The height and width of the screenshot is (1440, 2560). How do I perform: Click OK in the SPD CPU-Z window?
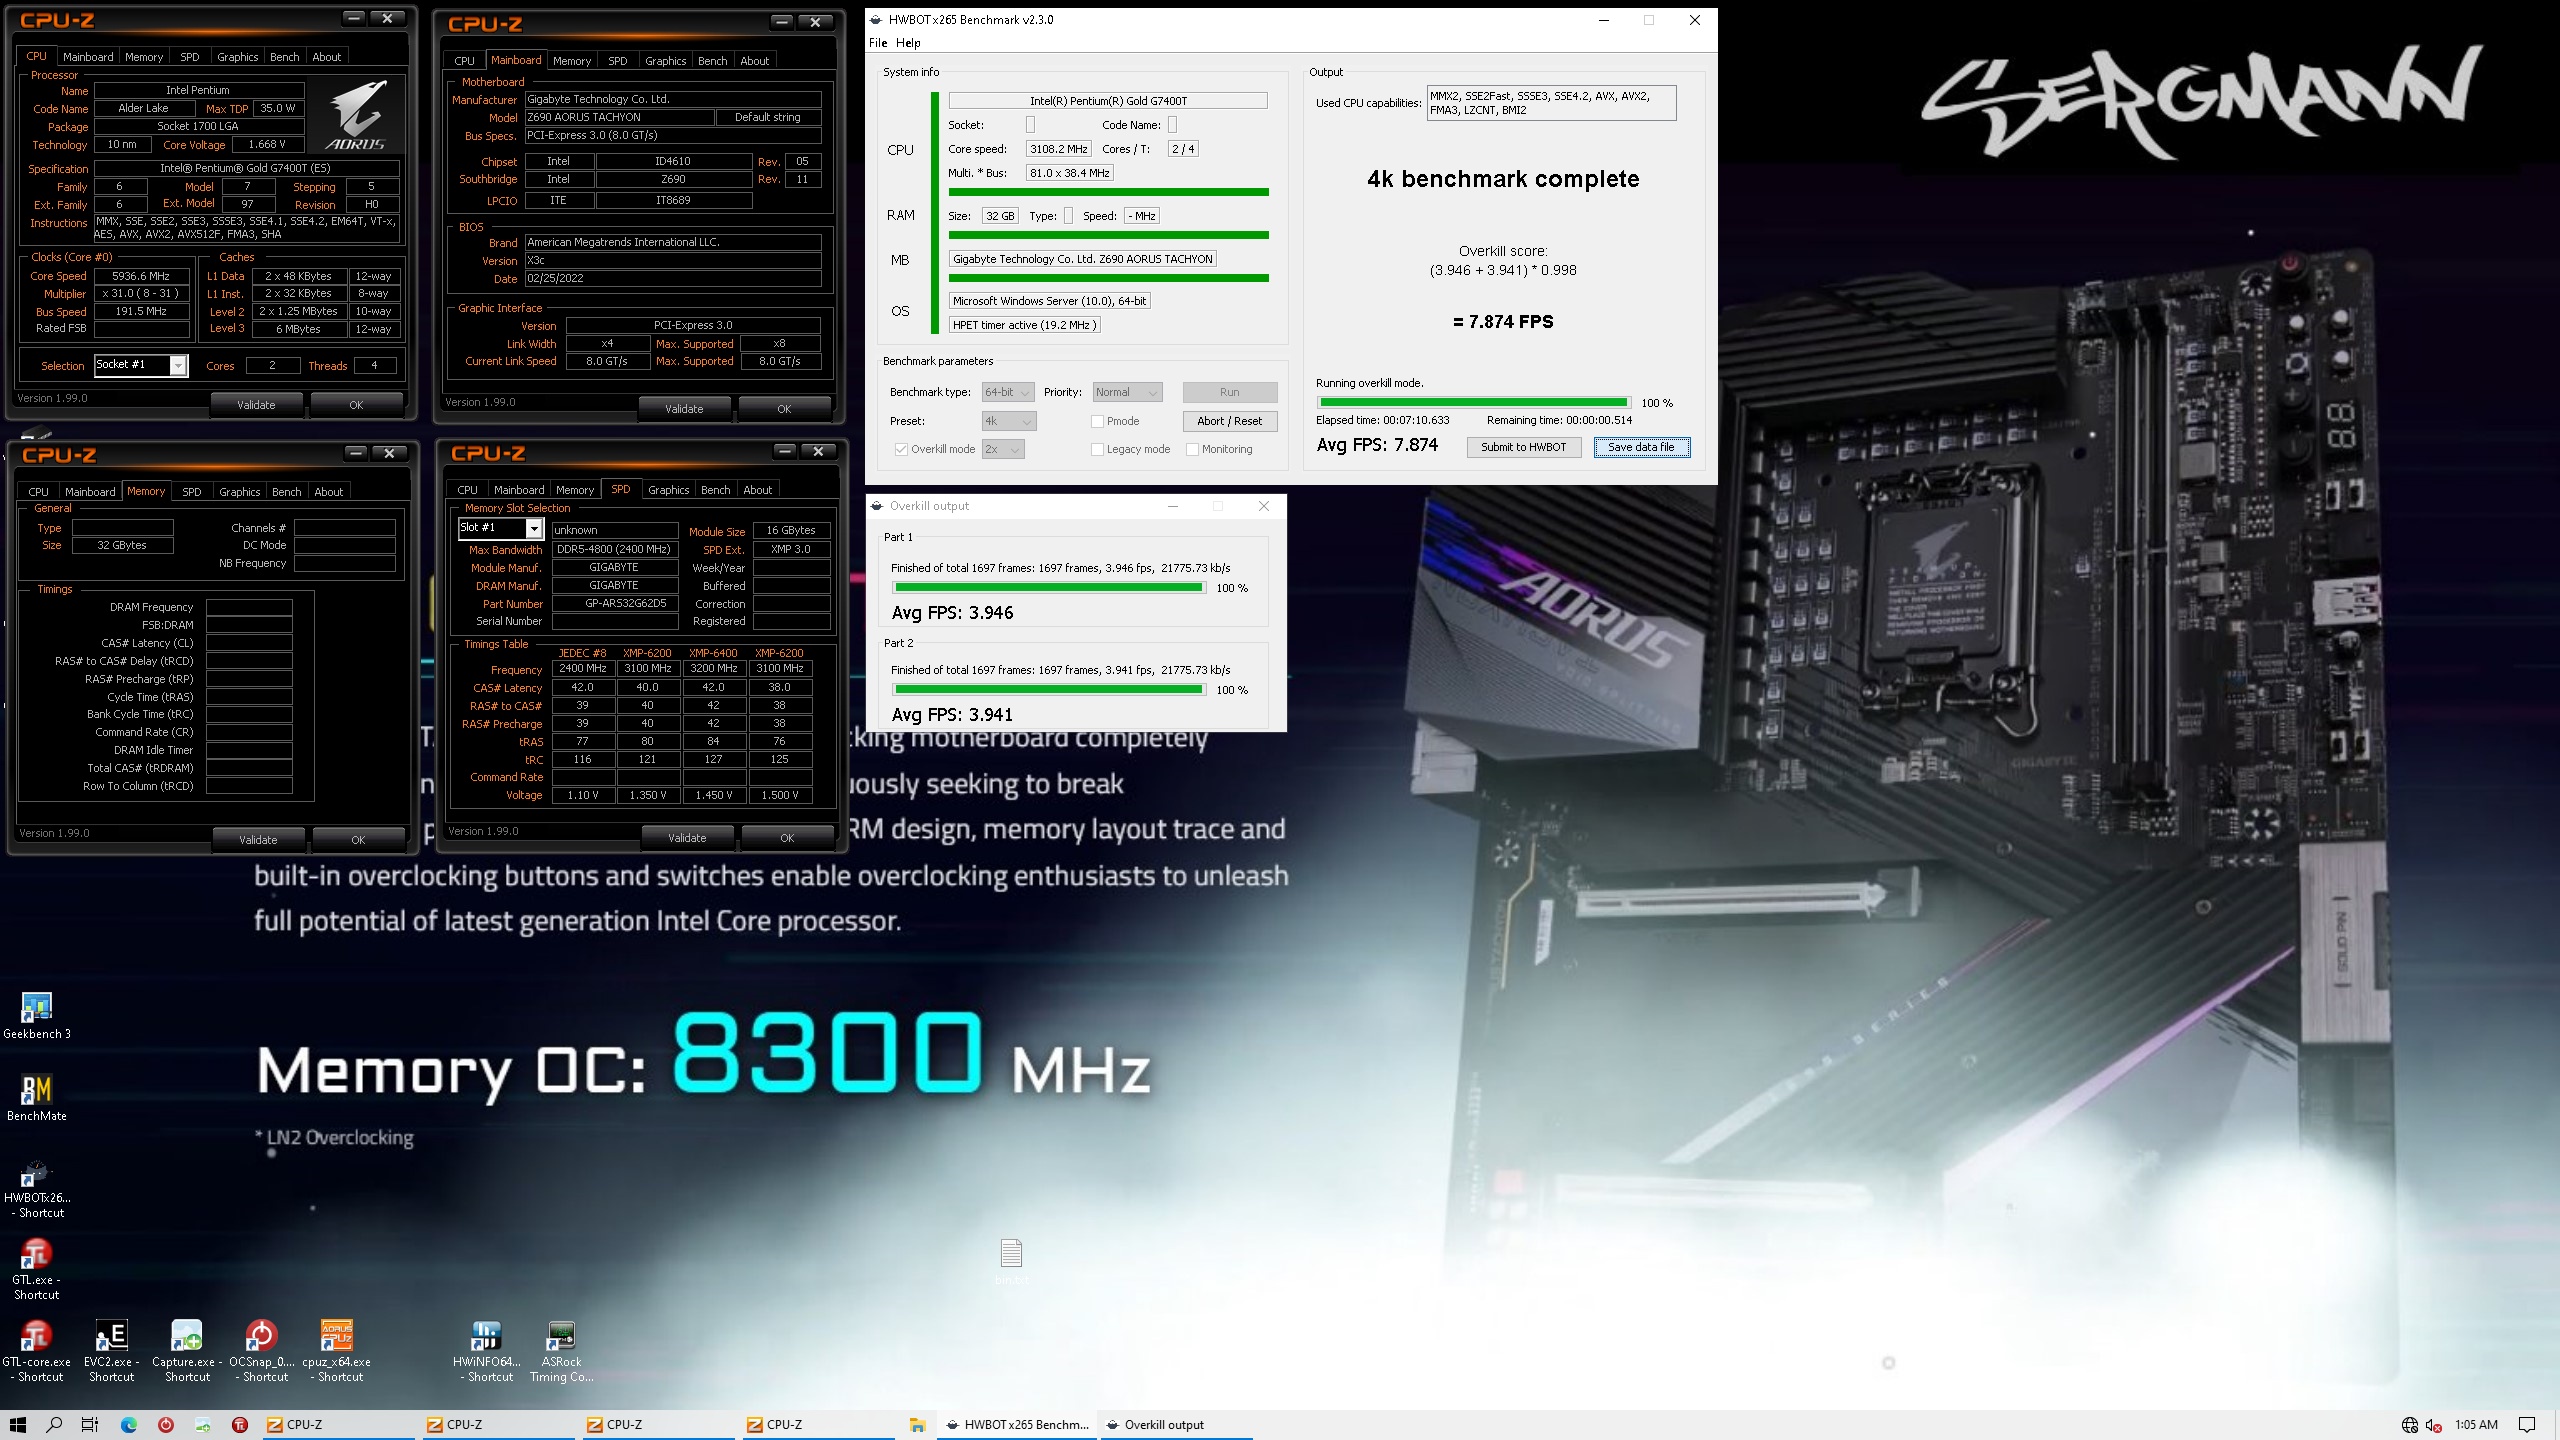(787, 838)
